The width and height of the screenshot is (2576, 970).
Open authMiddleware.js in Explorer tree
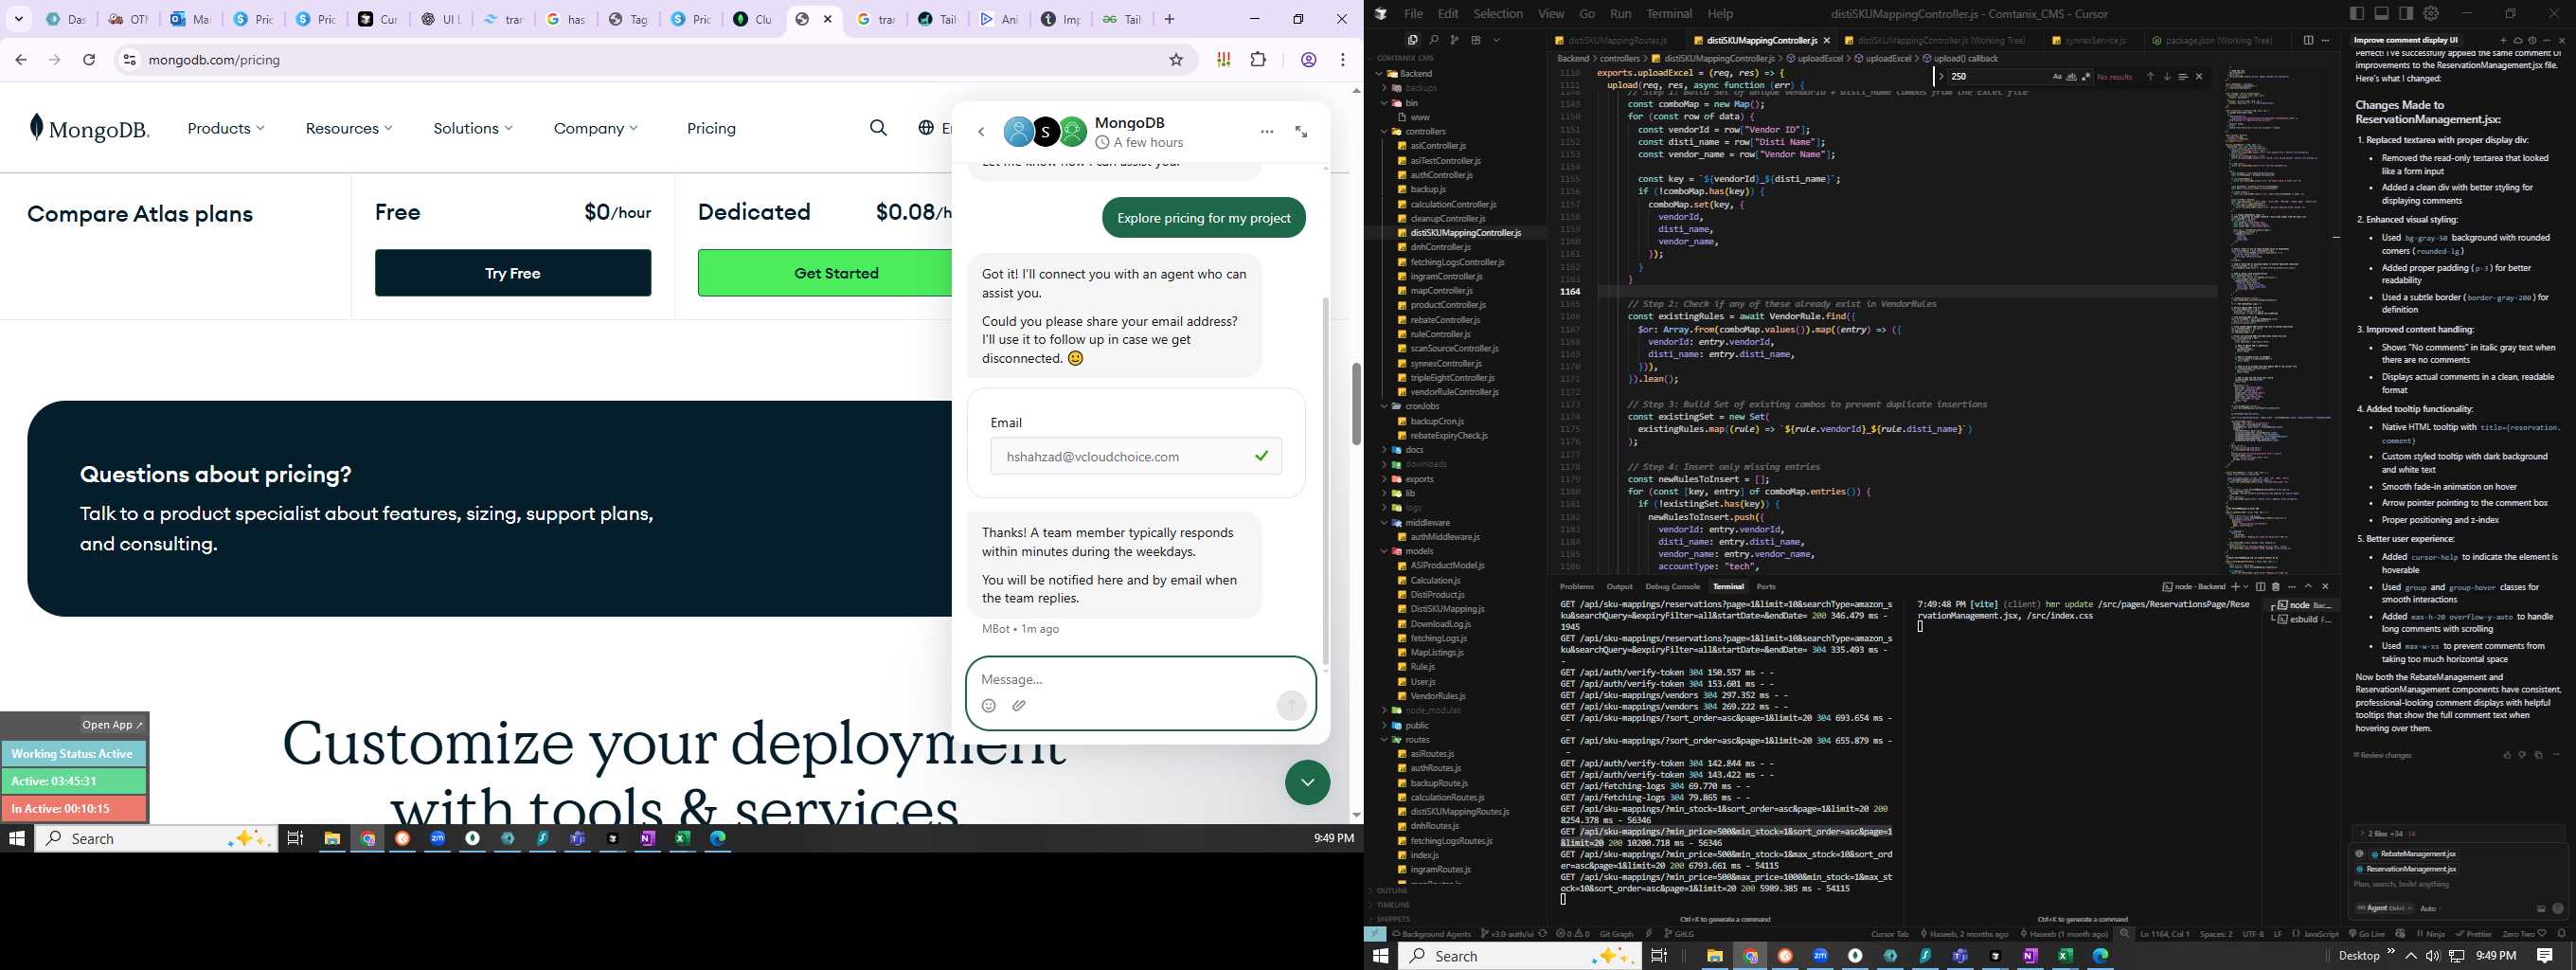1444,537
